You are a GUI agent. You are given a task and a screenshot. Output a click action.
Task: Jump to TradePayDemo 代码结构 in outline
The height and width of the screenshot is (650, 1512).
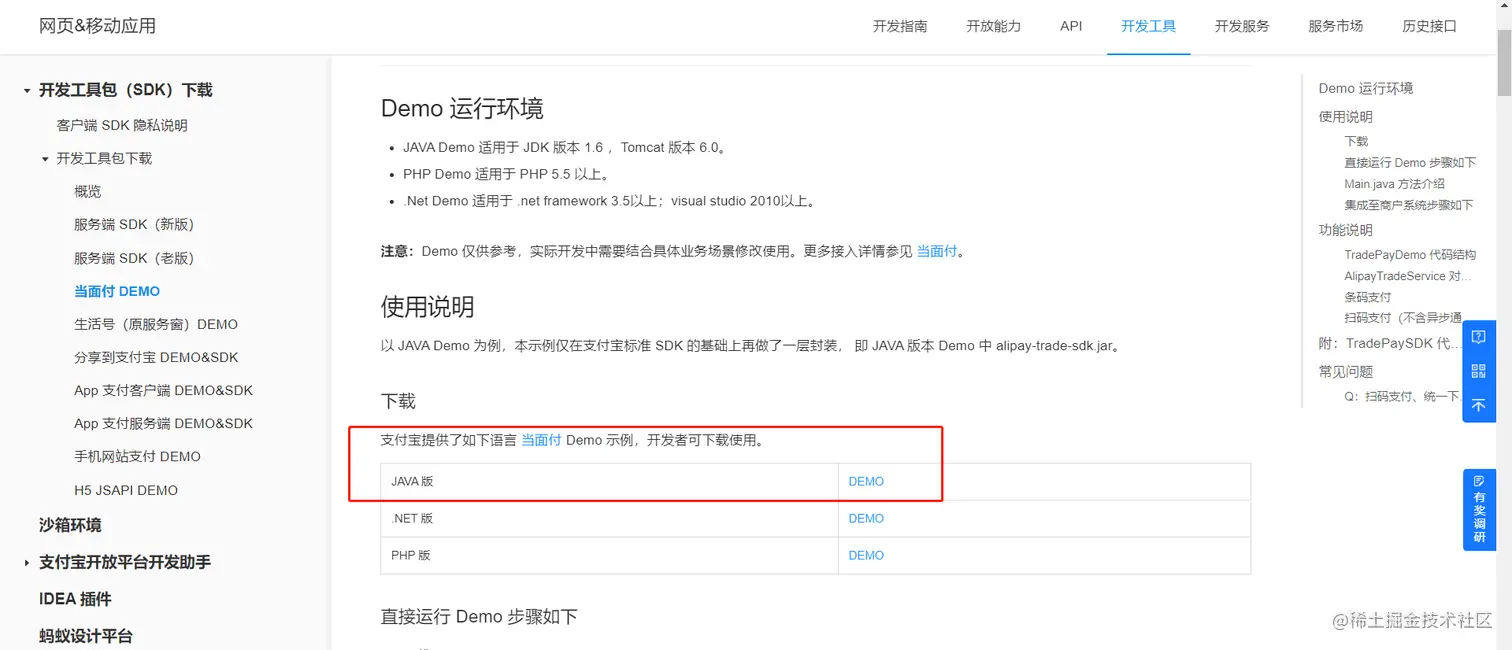[1410, 255]
